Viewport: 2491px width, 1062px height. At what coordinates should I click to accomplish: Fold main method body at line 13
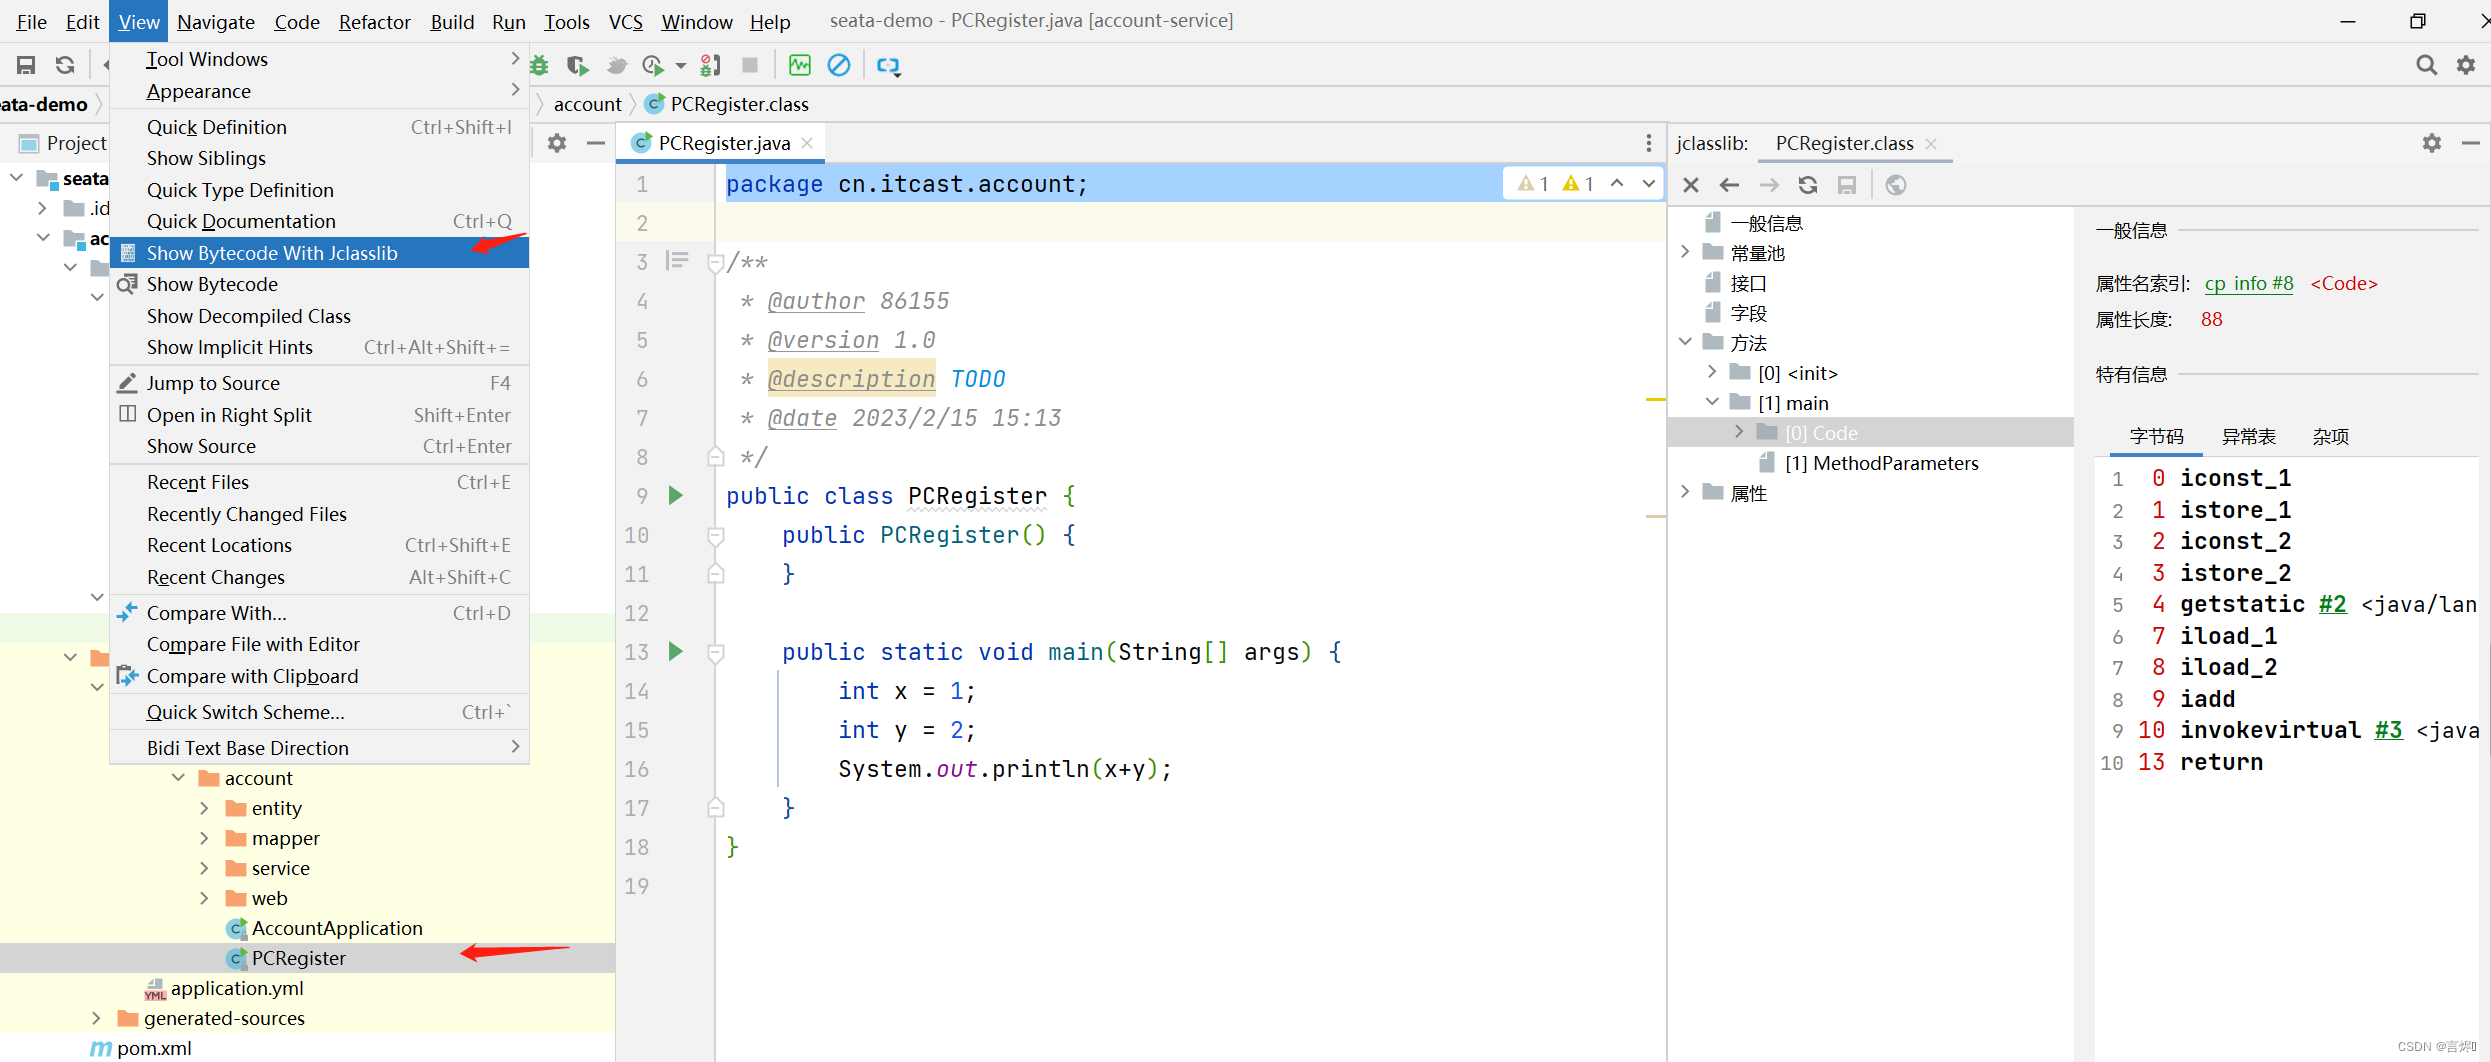[715, 652]
